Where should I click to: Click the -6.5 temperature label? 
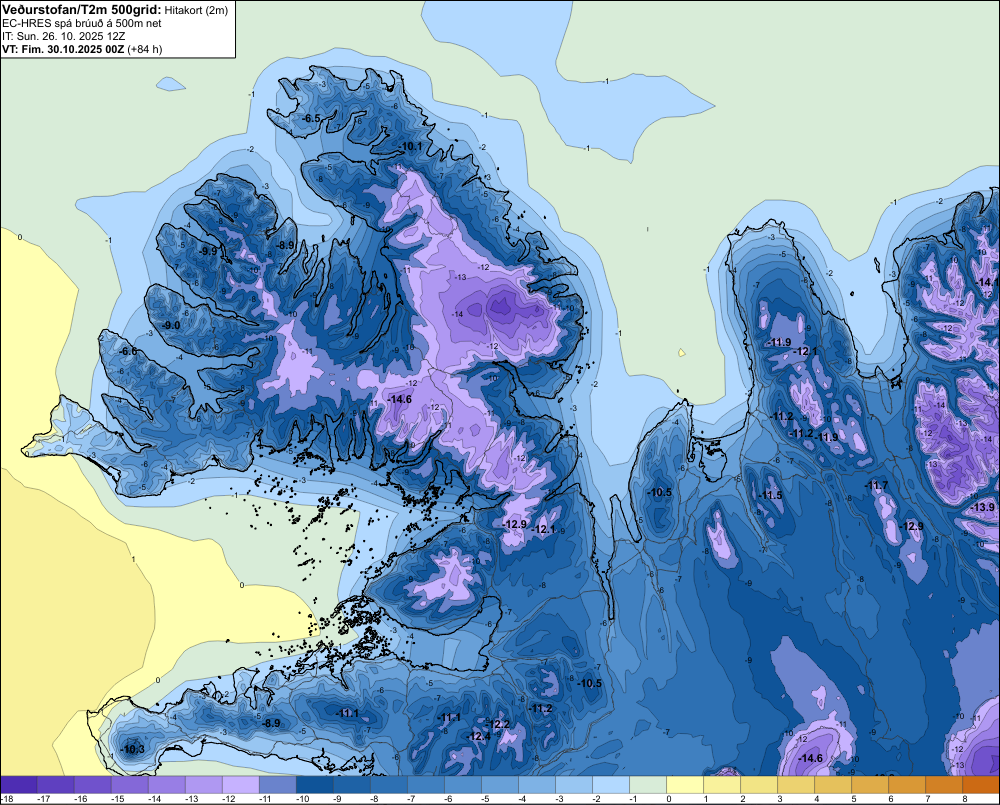click(x=311, y=119)
